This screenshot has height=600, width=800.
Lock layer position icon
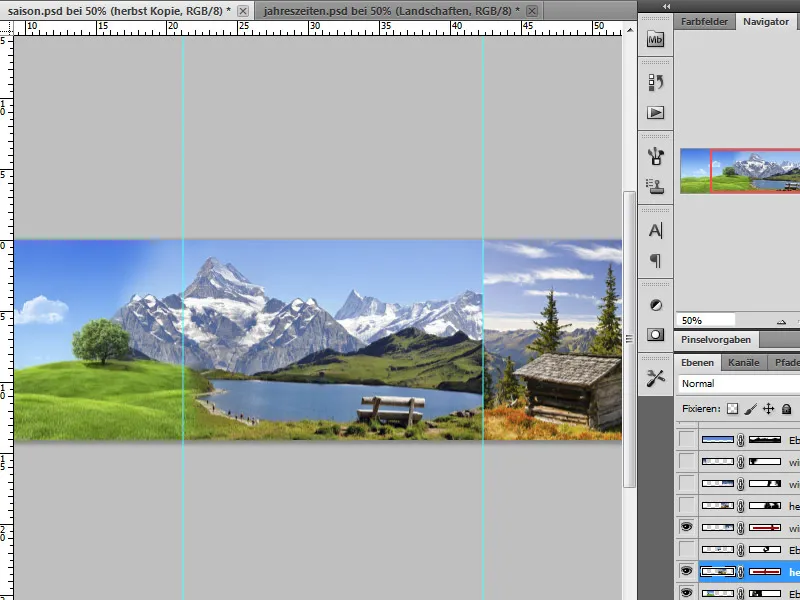point(768,409)
